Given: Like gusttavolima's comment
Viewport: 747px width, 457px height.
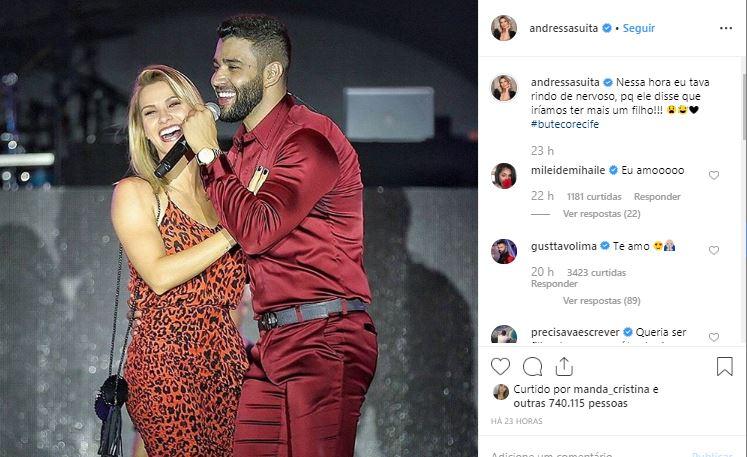Looking at the screenshot, I should pos(713,250).
